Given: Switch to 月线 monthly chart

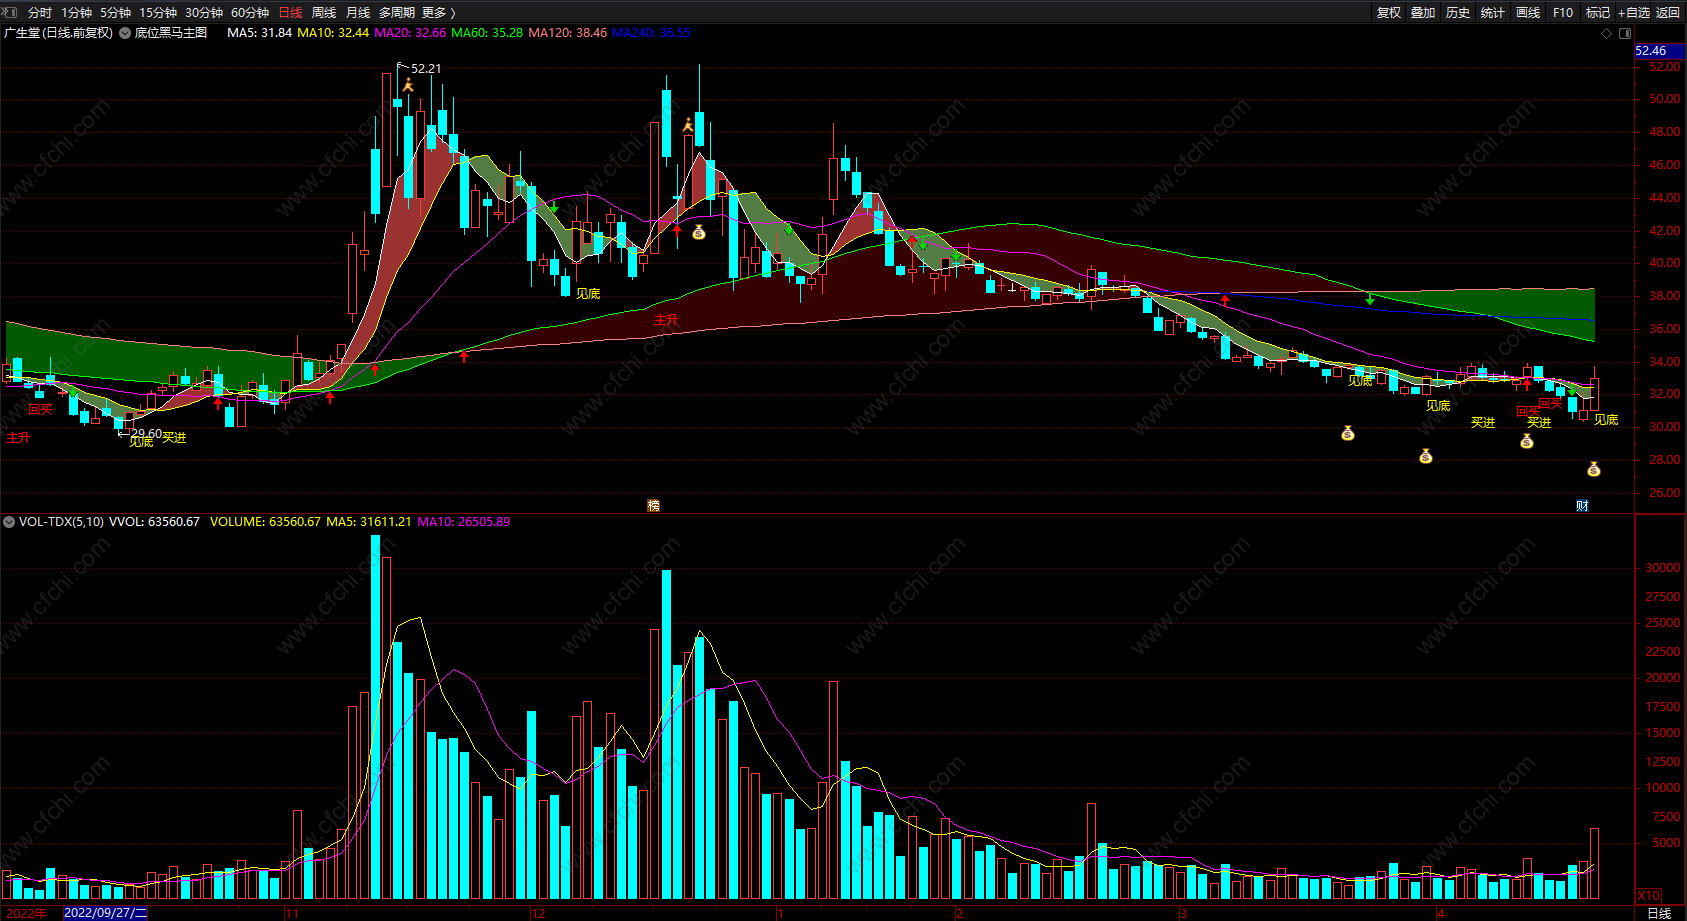Looking at the screenshot, I should tap(358, 13).
